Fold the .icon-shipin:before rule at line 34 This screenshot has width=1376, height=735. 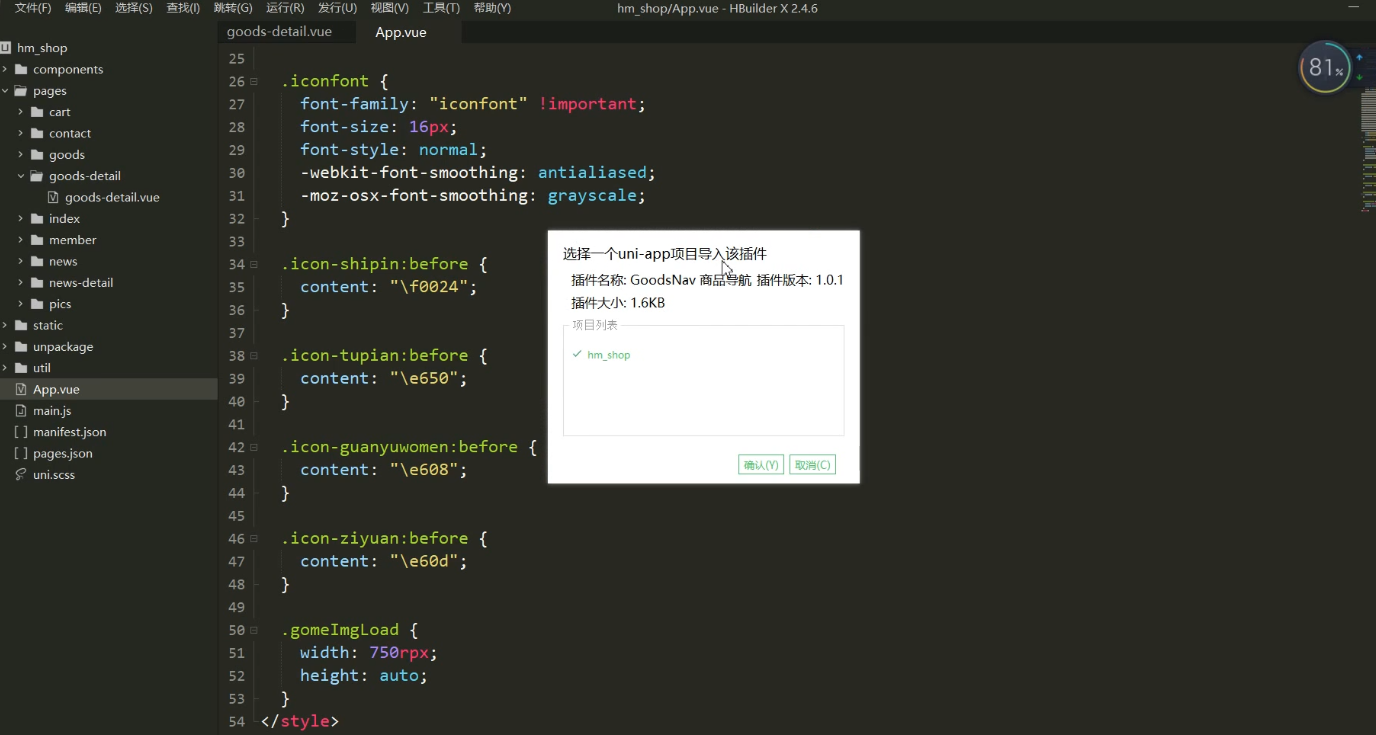pyautogui.click(x=254, y=264)
